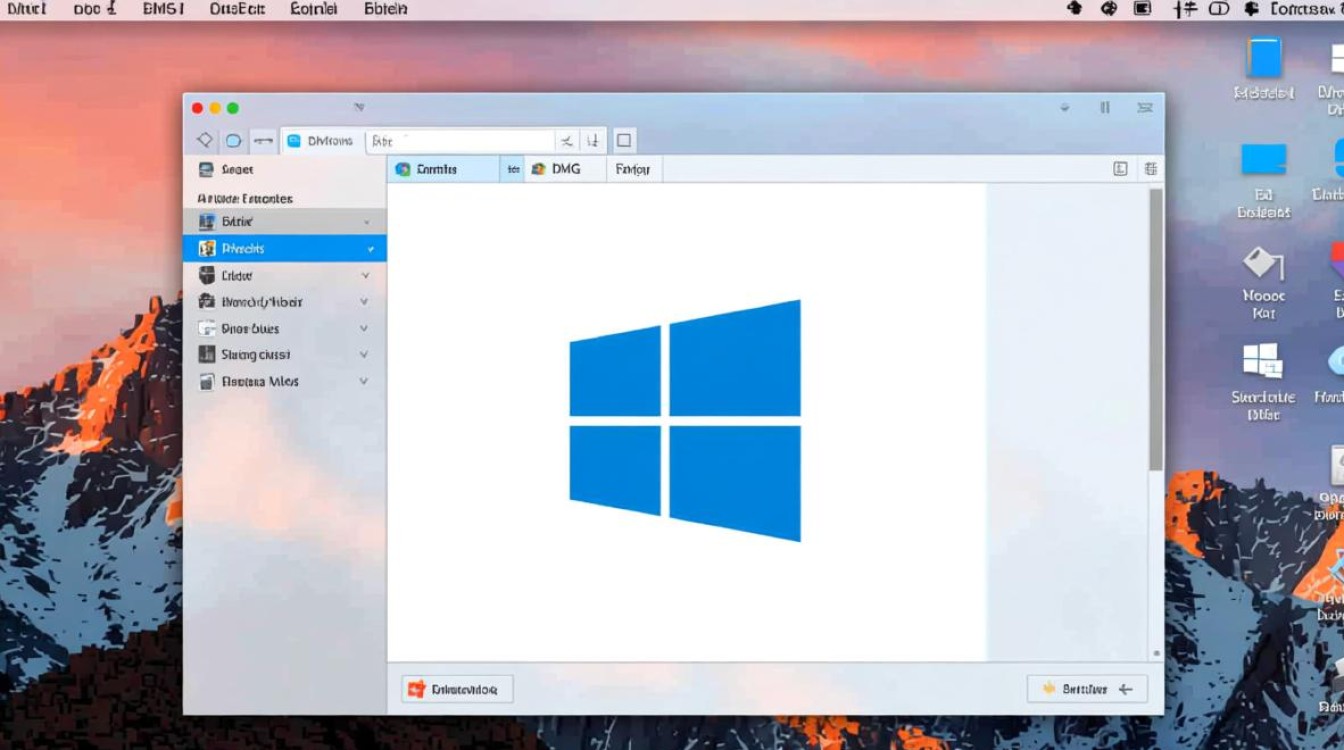Screen dimensions: 1344x750
Task: Open the Folder tab in the content header
Action: point(633,169)
